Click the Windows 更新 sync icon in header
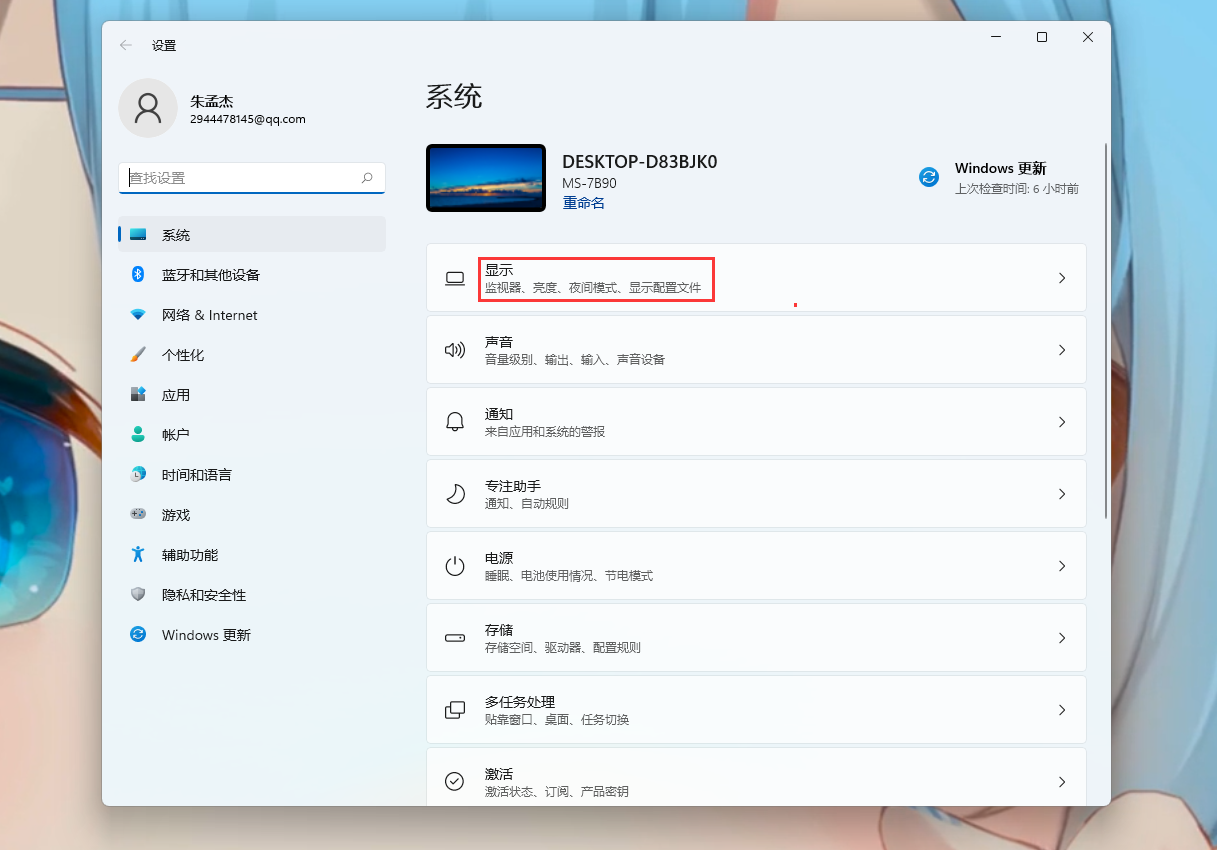The width and height of the screenshot is (1217, 850). [929, 178]
